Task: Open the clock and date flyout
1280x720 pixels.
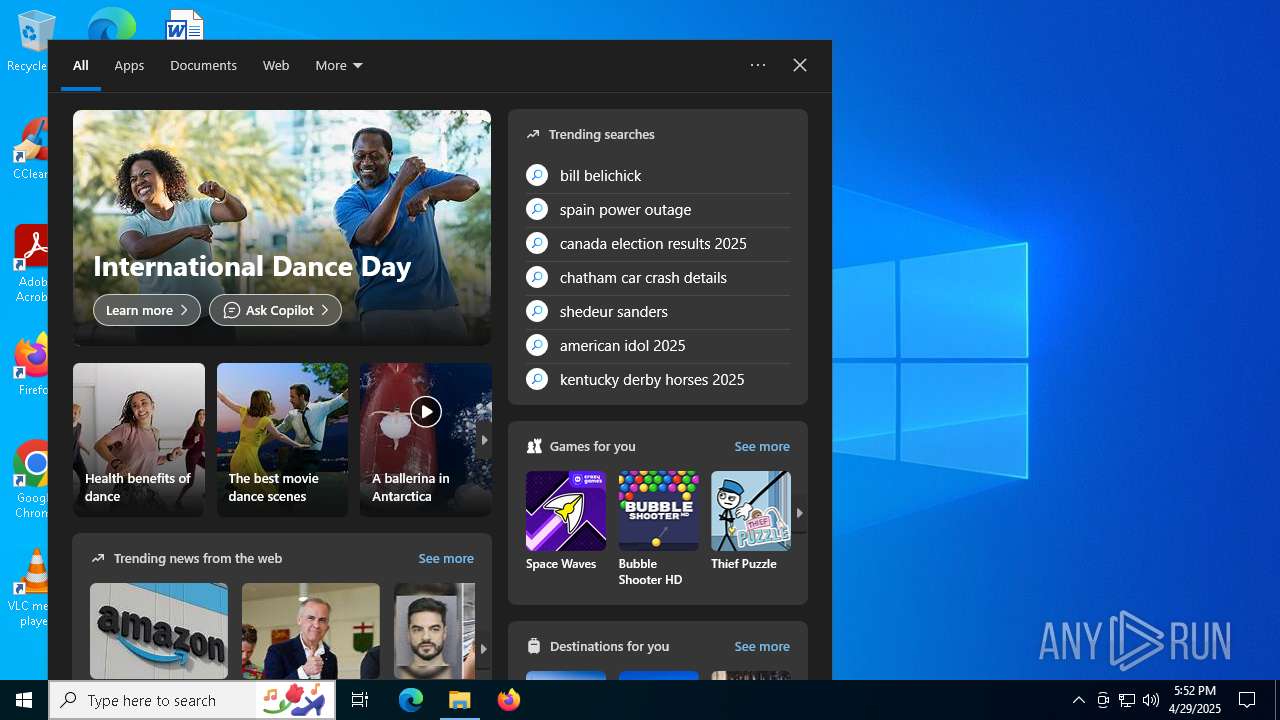Action: tap(1195, 700)
